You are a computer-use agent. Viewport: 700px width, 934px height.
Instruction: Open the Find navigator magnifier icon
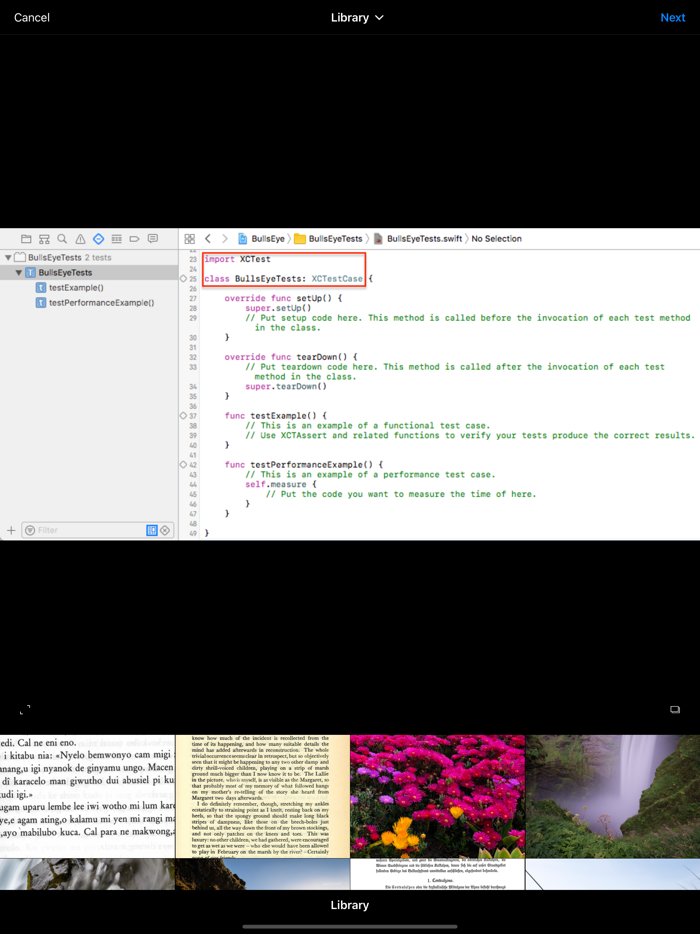click(62, 239)
